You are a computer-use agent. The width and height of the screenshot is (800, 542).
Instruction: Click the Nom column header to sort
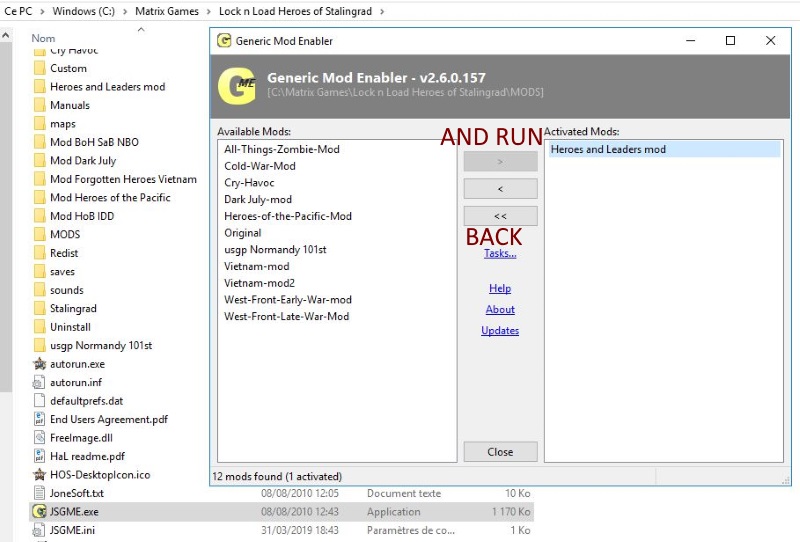click(x=43, y=38)
